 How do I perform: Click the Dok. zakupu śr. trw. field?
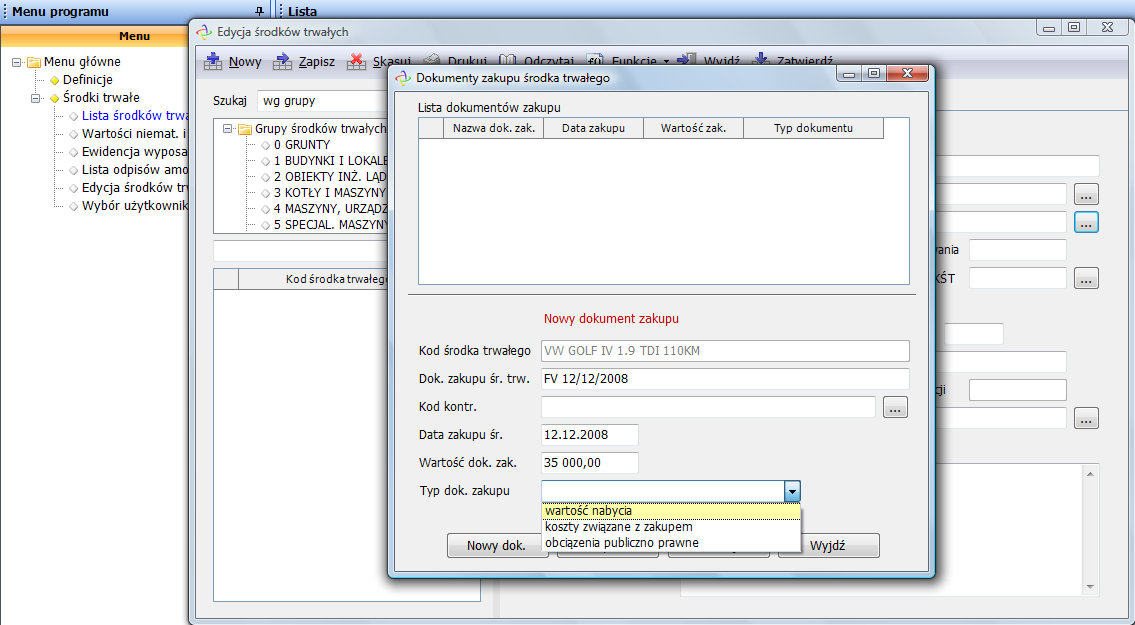click(725, 379)
